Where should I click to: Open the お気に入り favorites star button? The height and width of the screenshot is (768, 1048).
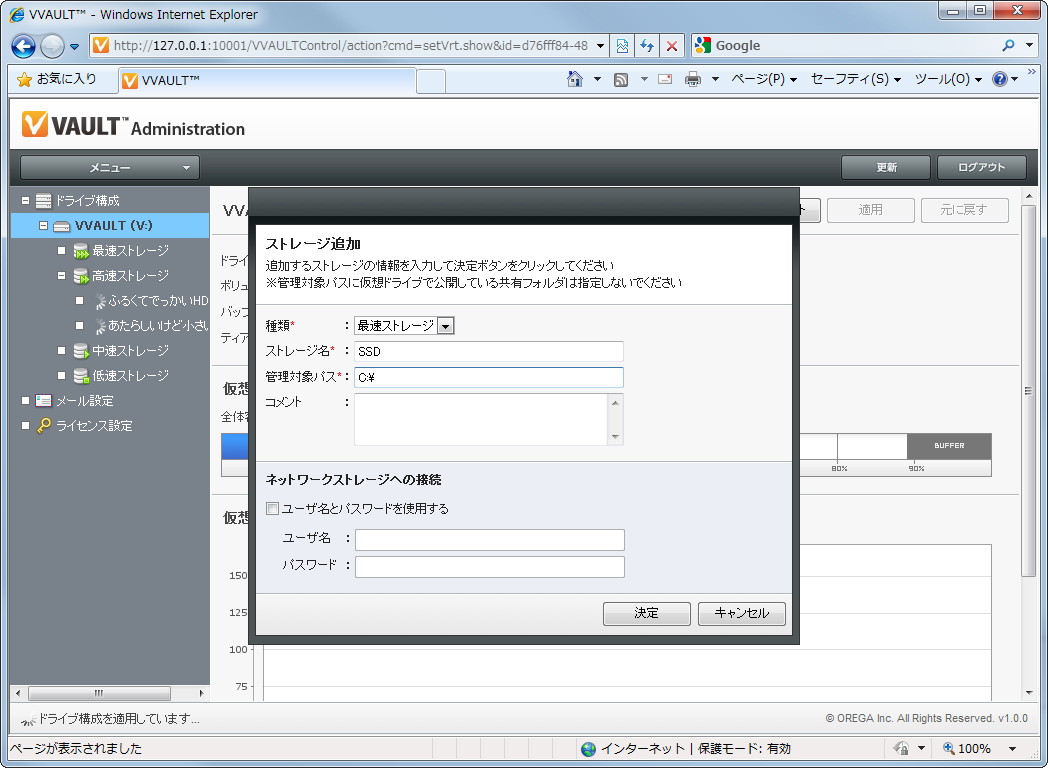click(x=56, y=80)
